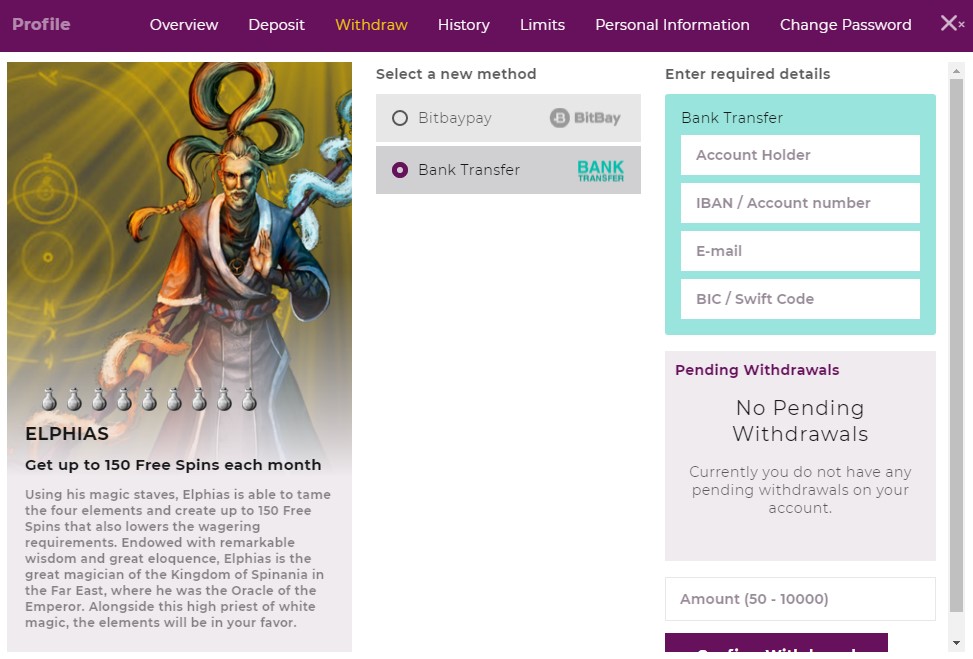The width and height of the screenshot is (973, 659).
Task: Click the Profile heading
Action: [x=41, y=24]
